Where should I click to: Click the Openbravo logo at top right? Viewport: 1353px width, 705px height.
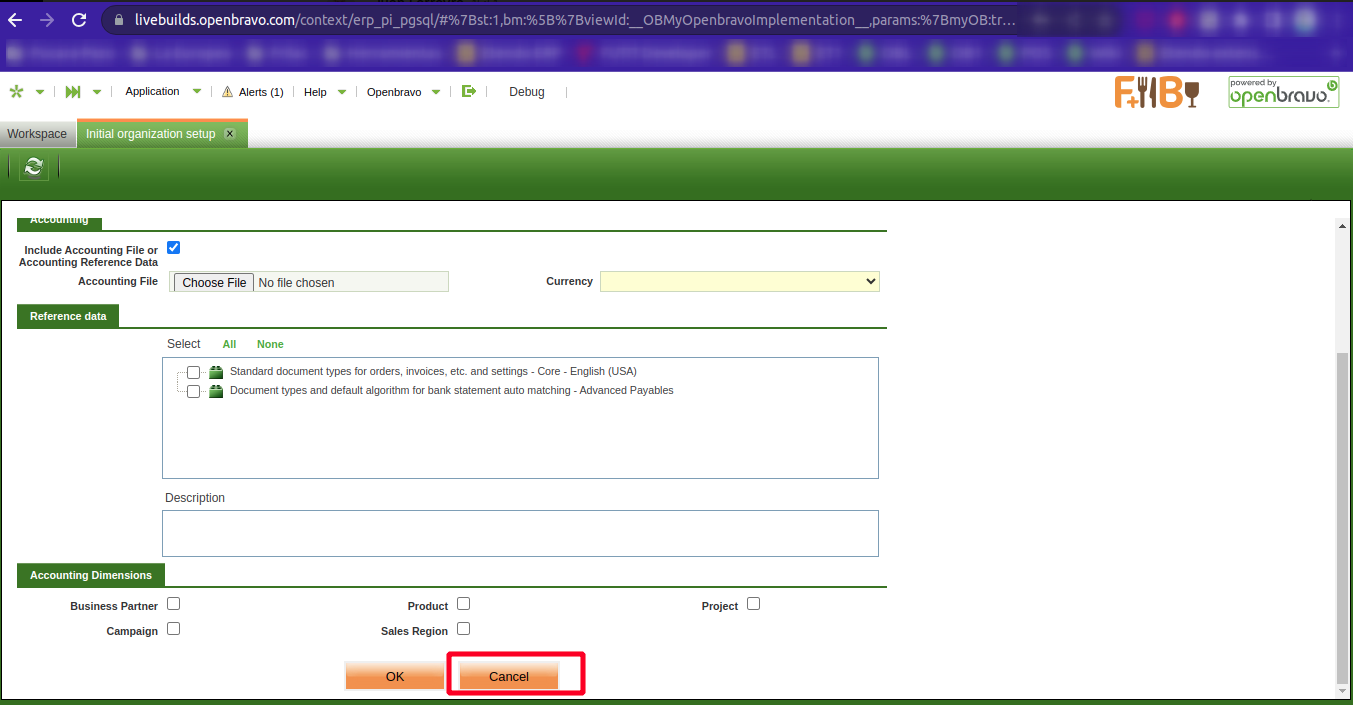[x=1283, y=93]
